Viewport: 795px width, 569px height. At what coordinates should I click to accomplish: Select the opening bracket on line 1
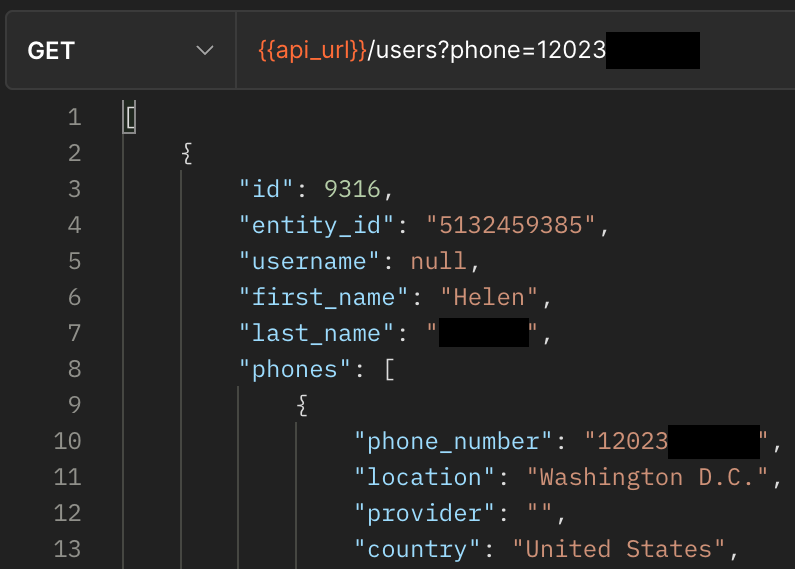[x=130, y=118]
